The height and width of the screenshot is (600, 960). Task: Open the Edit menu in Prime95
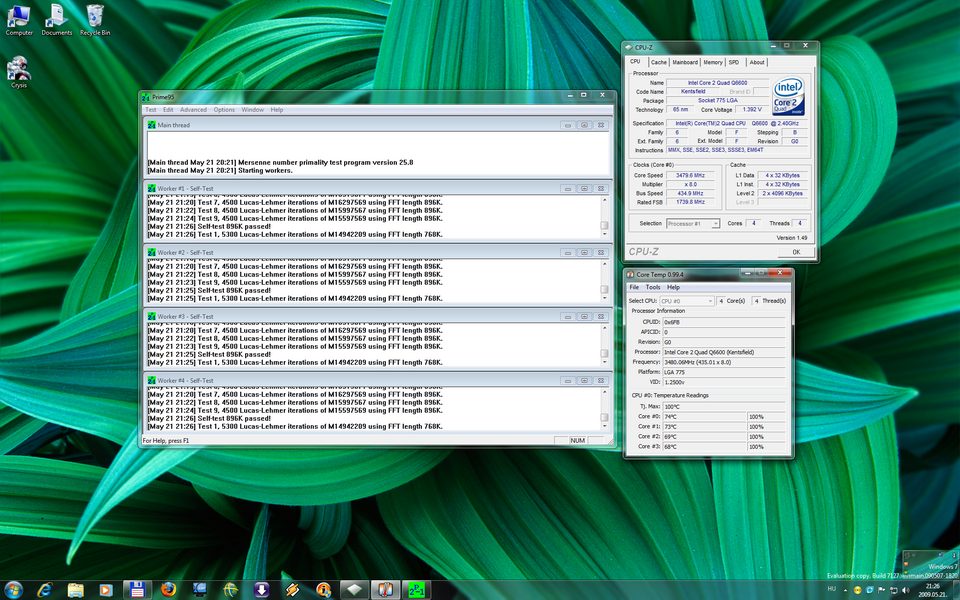click(x=168, y=110)
